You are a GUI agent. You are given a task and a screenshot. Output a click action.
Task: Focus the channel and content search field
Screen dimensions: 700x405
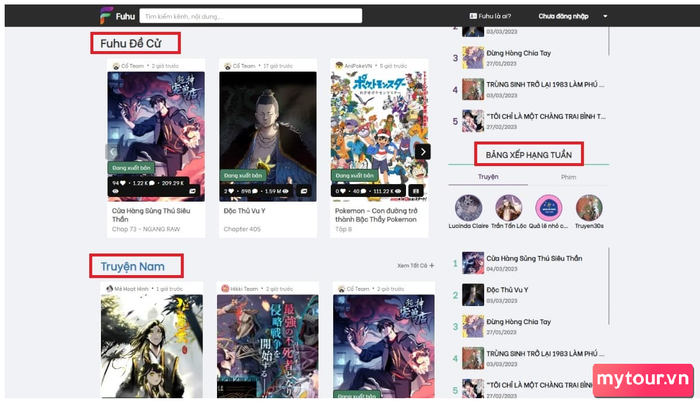250,16
